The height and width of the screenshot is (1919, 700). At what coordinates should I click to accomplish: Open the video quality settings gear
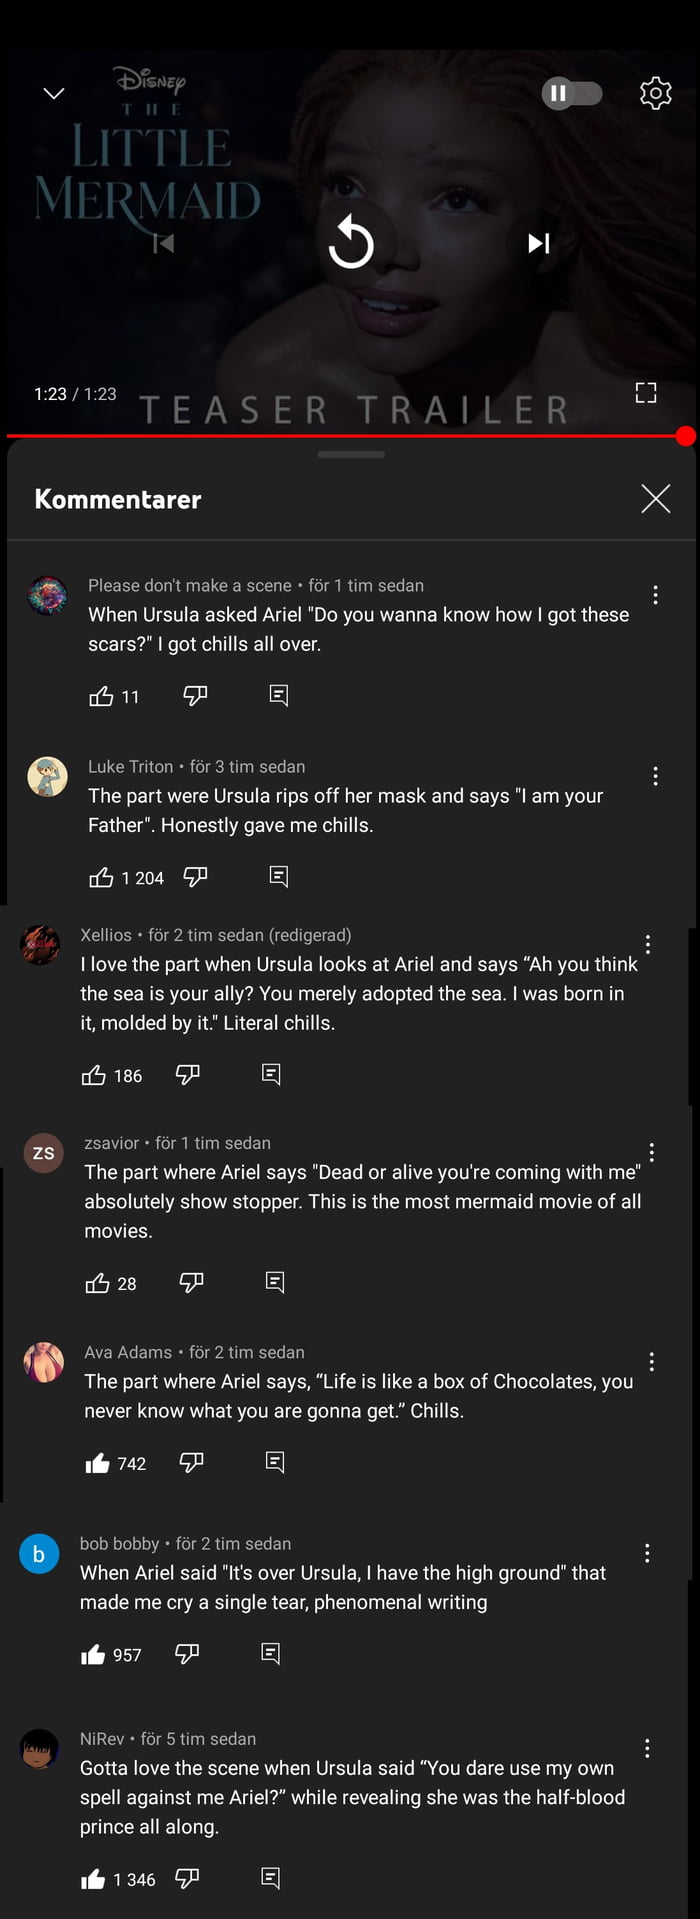[x=655, y=93]
